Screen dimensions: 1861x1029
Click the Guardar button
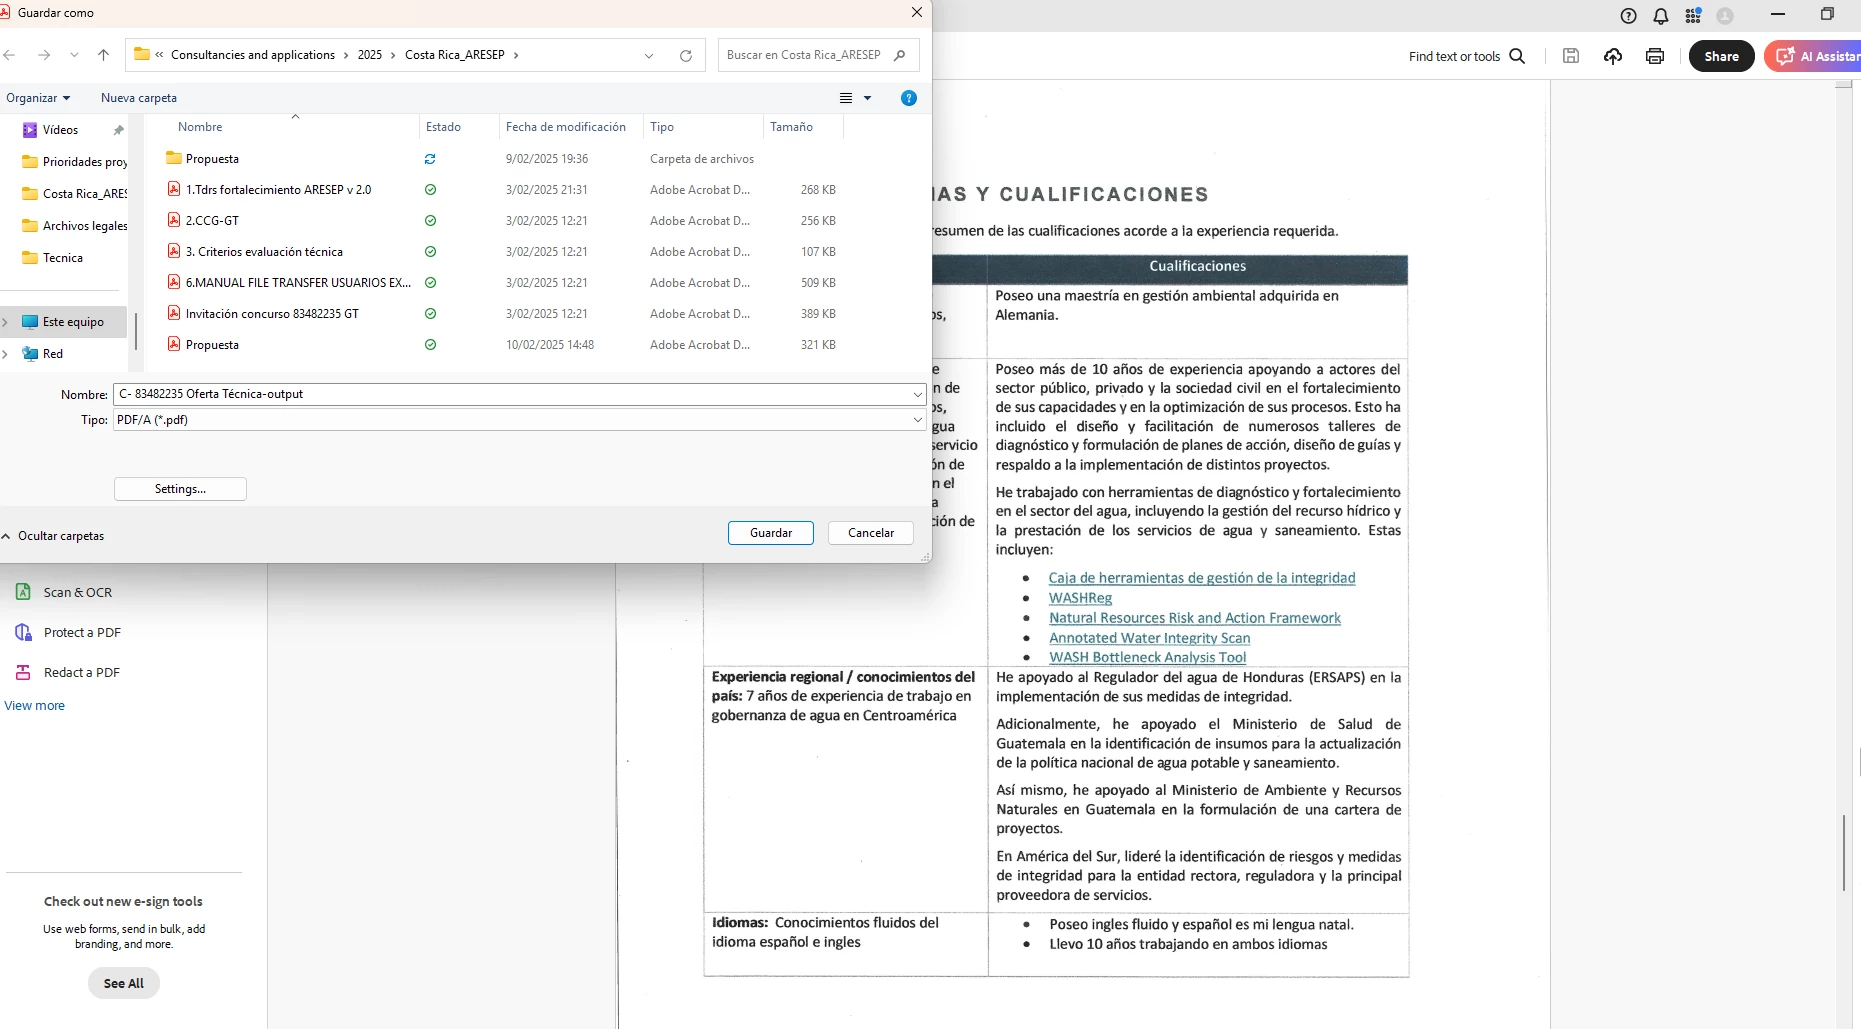771,533
